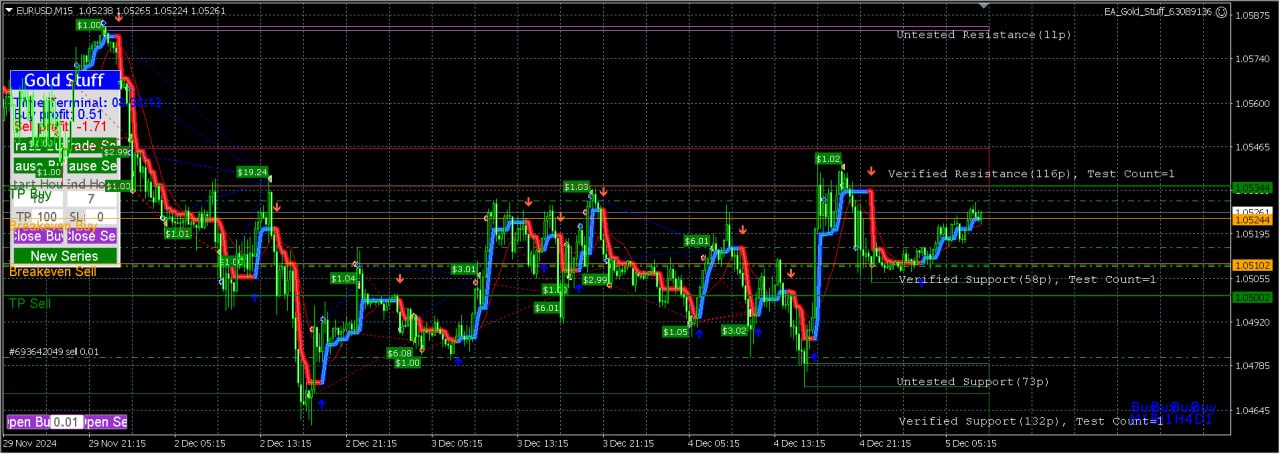Click the 'Verified Support(132p)' label
The image size is (1280, 454).
click(x=982, y=420)
